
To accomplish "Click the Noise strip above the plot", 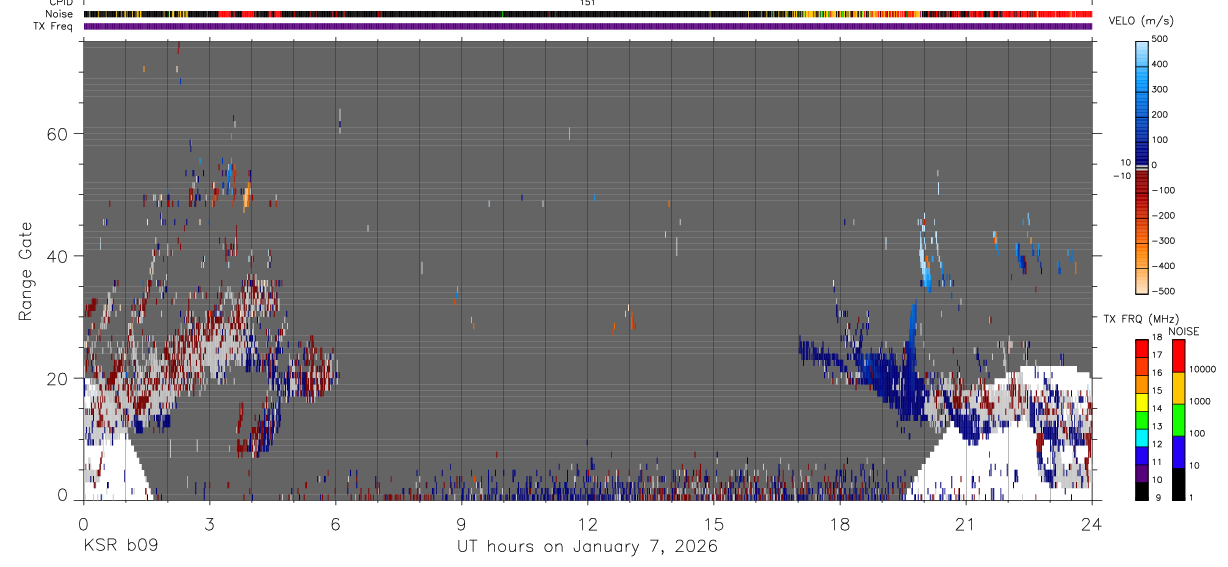I will [x=588, y=14].
